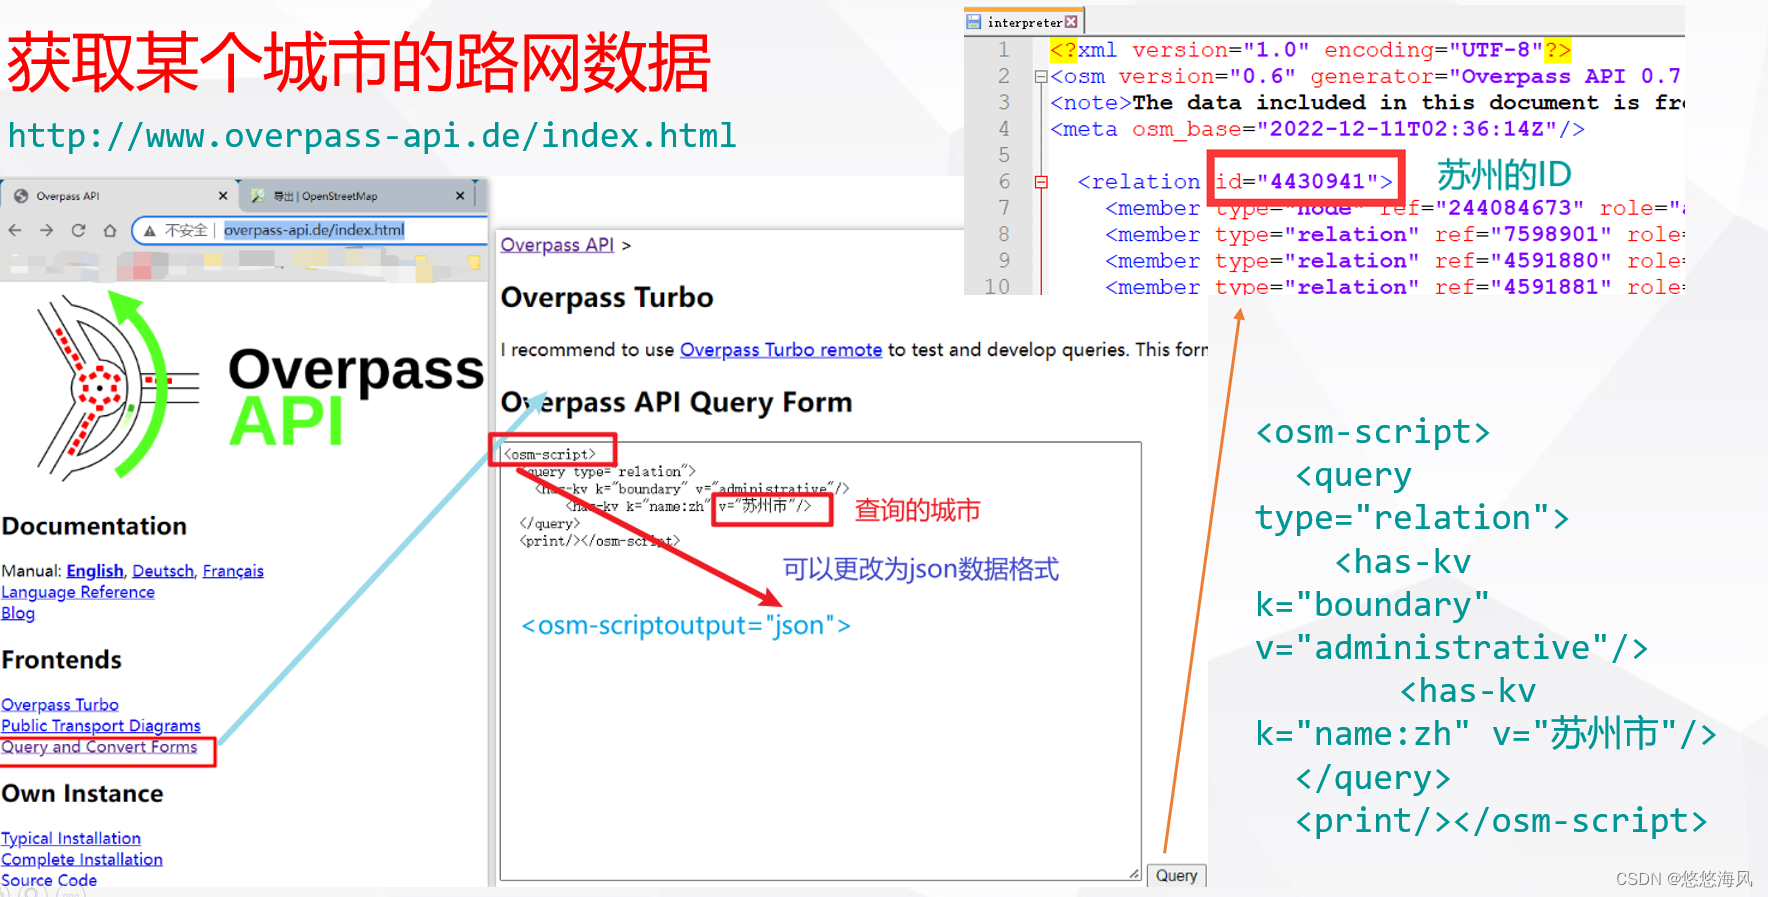Click line number 4 in editor

[x=1004, y=129]
